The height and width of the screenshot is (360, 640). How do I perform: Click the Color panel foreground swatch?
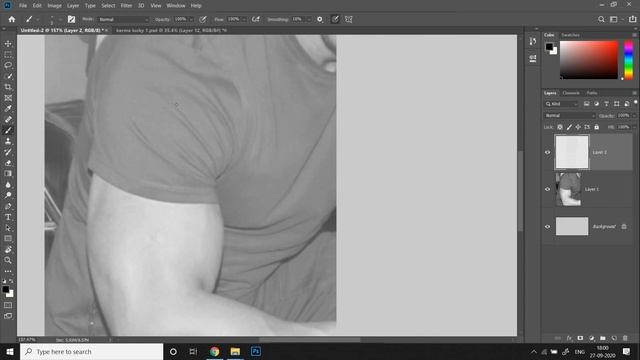(x=549, y=47)
